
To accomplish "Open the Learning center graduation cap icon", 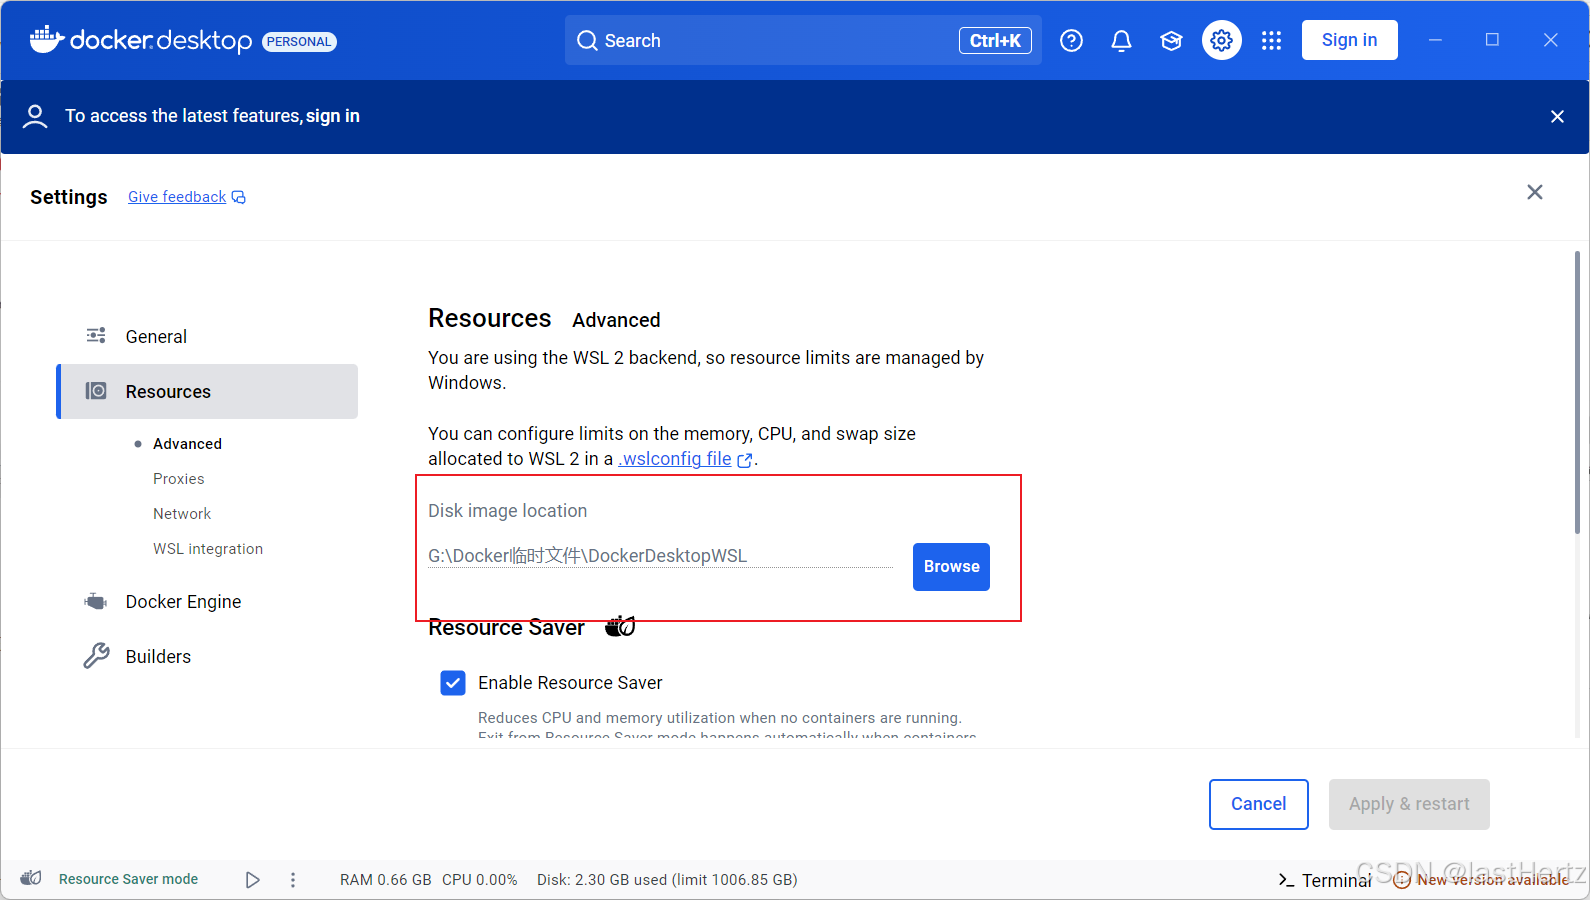I will (1171, 41).
